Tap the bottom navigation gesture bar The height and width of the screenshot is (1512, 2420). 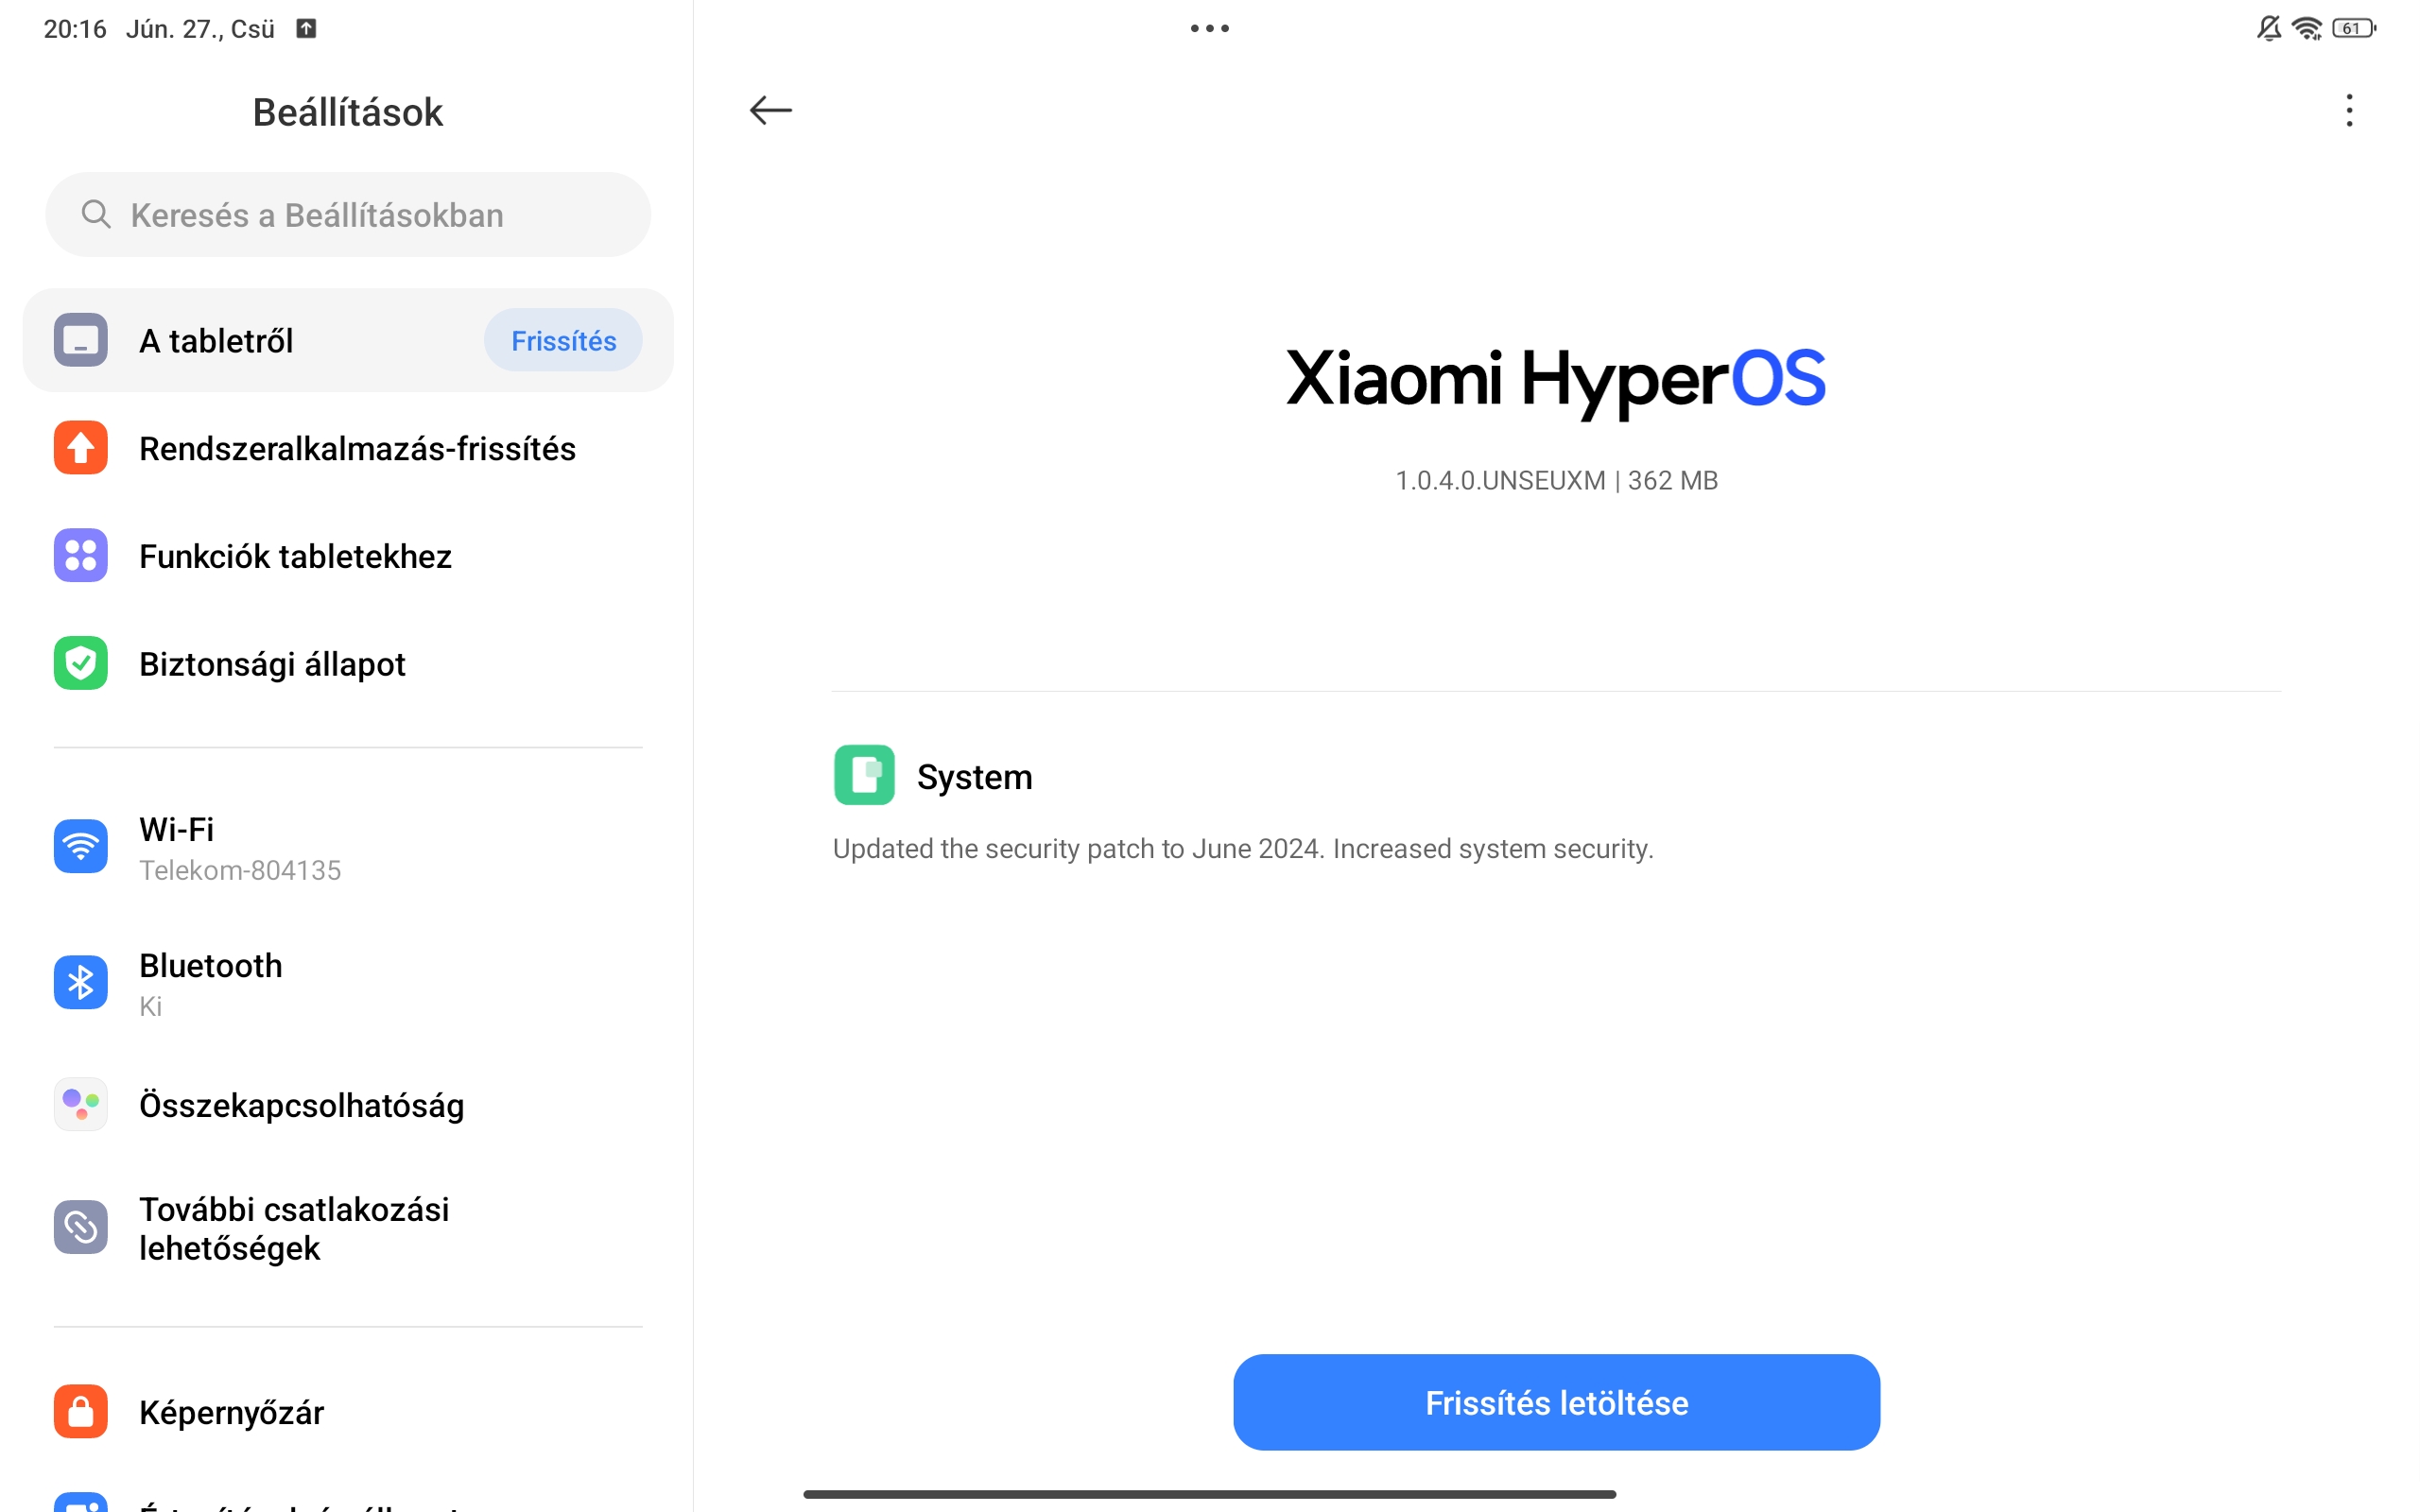click(x=1209, y=1494)
